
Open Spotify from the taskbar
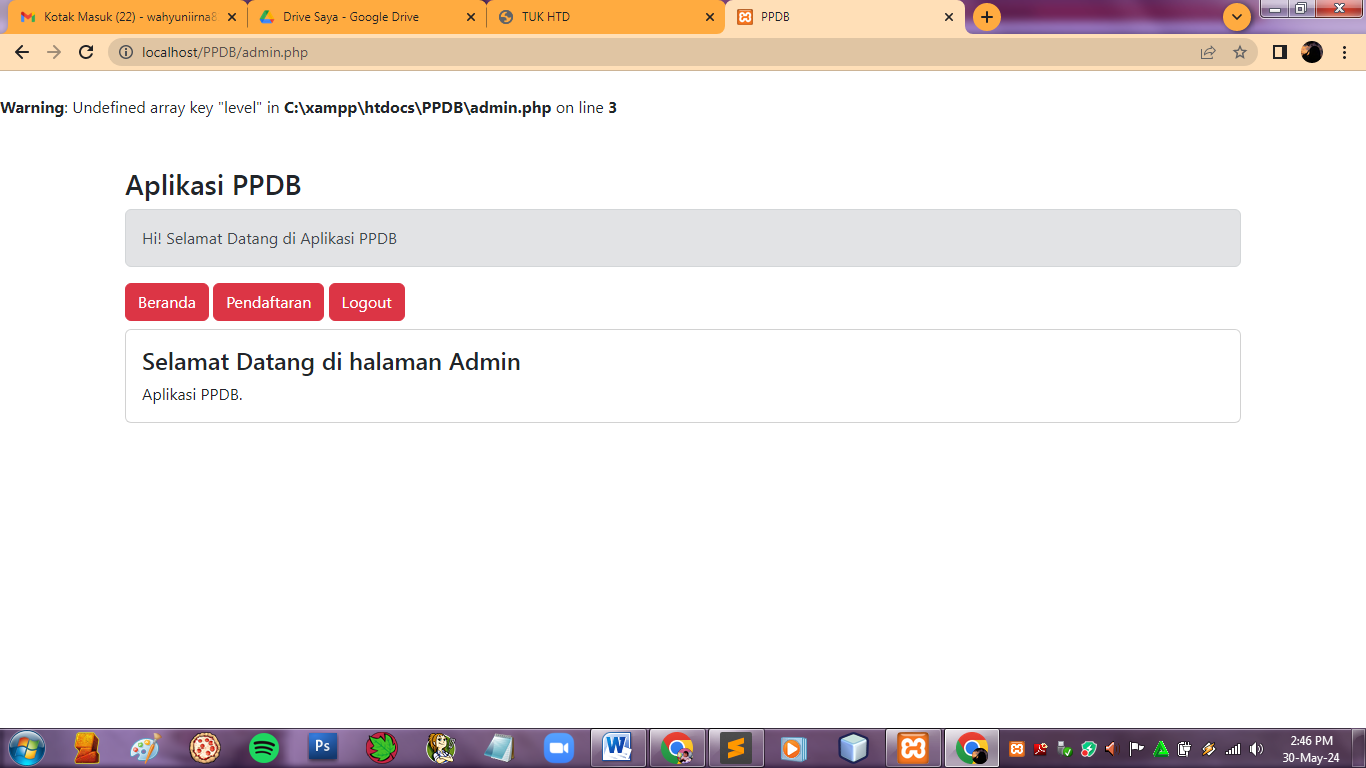click(264, 747)
